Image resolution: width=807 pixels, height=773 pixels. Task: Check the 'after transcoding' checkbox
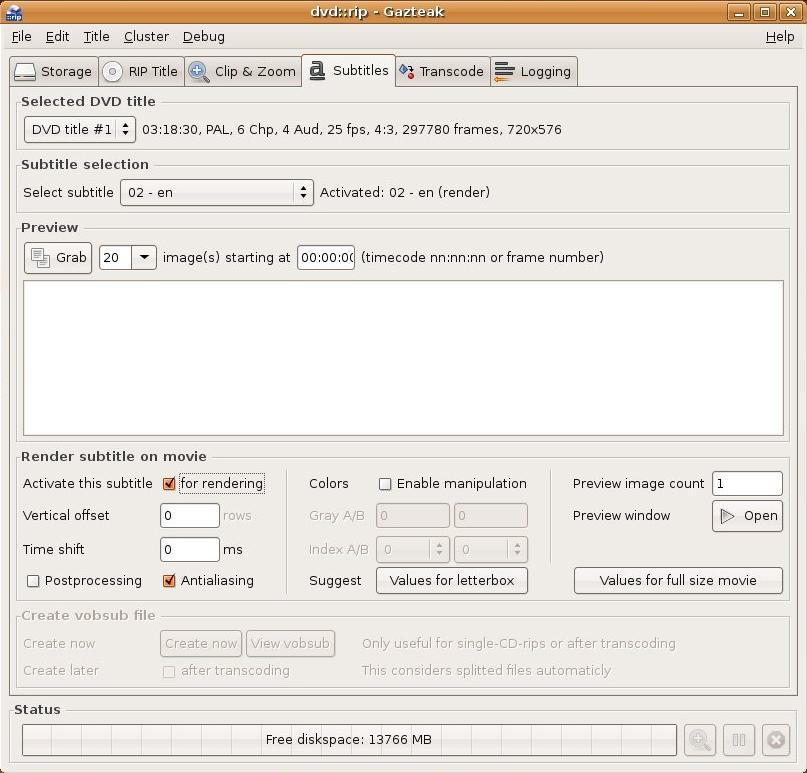[168, 672]
